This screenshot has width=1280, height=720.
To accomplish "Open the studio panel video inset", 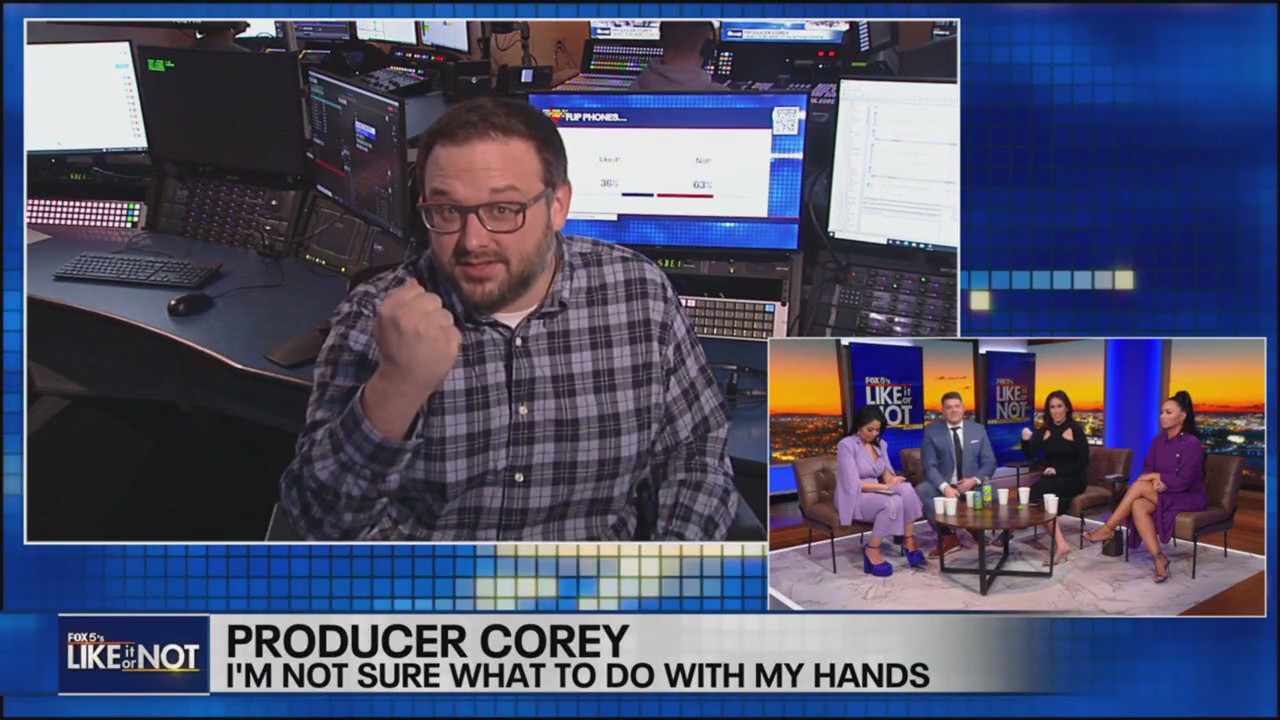I will tap(1016, 475).
